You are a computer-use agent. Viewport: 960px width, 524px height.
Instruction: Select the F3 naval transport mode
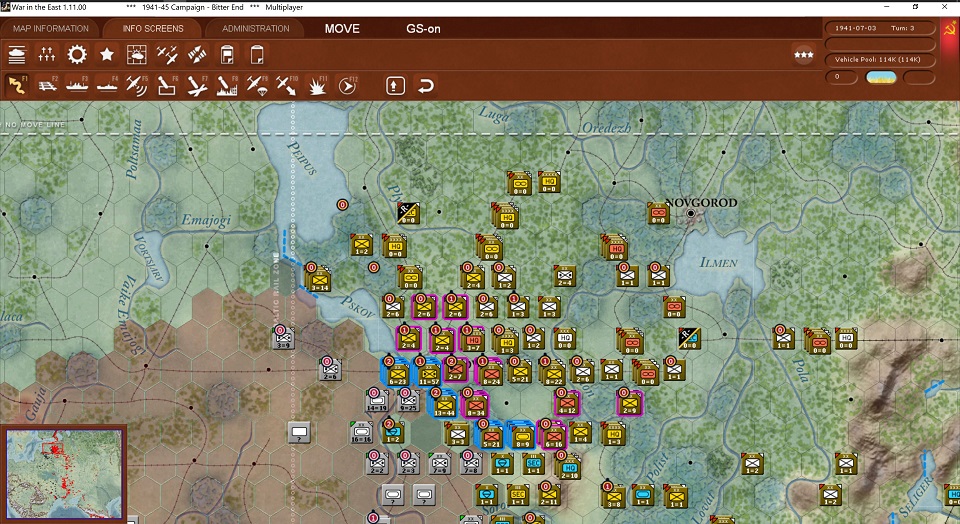pos(77,86)
